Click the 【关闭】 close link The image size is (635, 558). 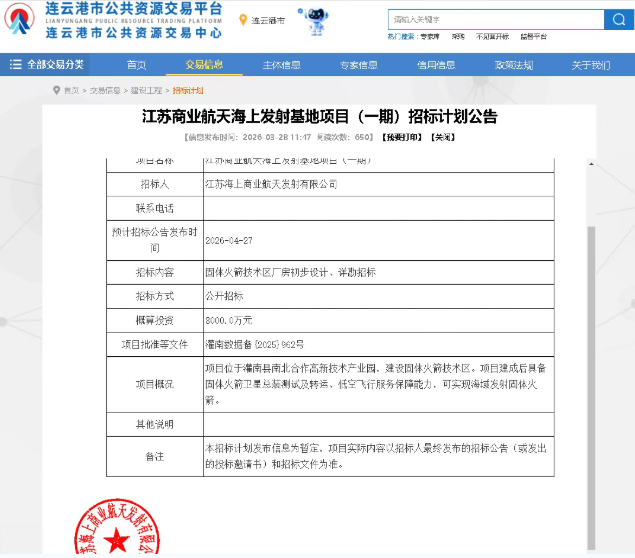pos(443,137)
